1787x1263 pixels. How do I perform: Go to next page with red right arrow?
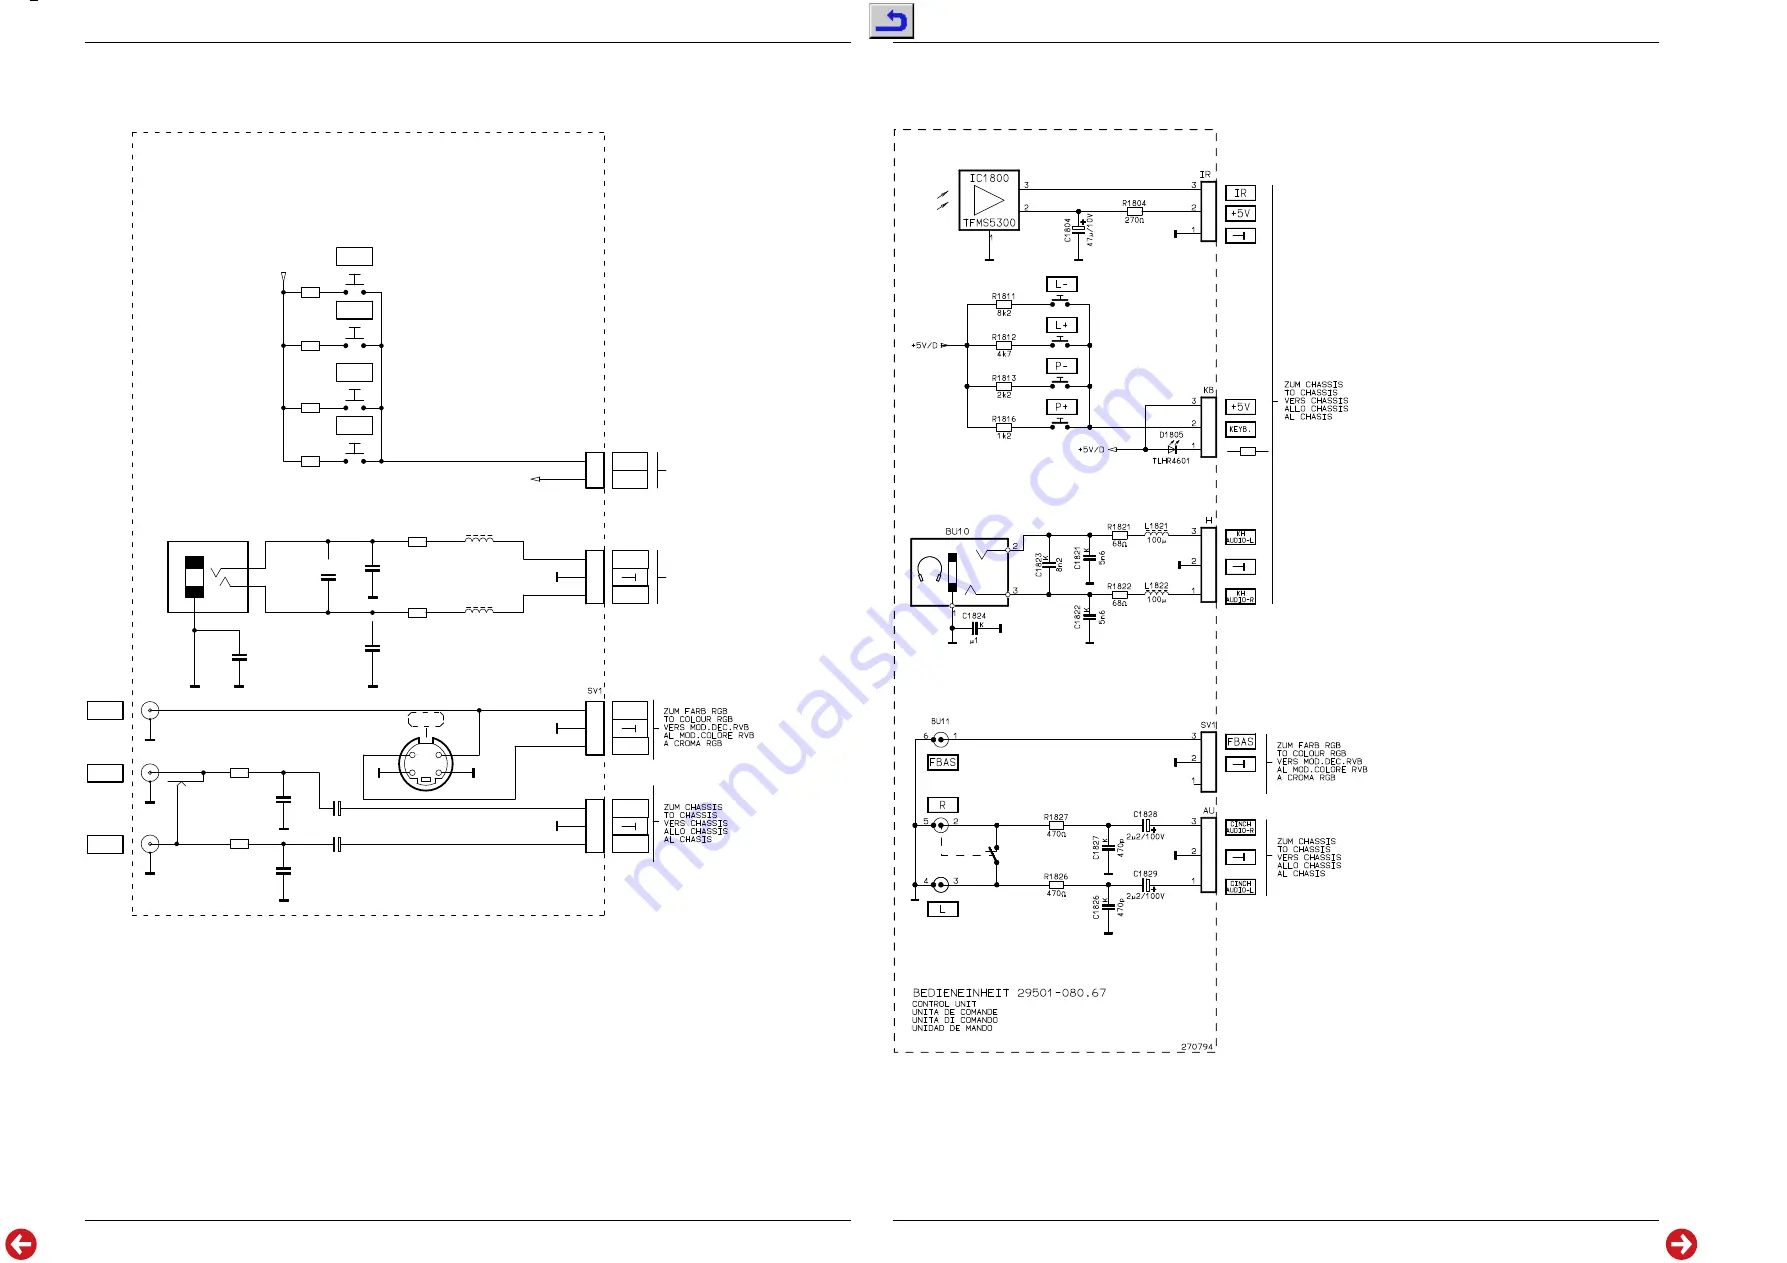click(1681, 1244)
